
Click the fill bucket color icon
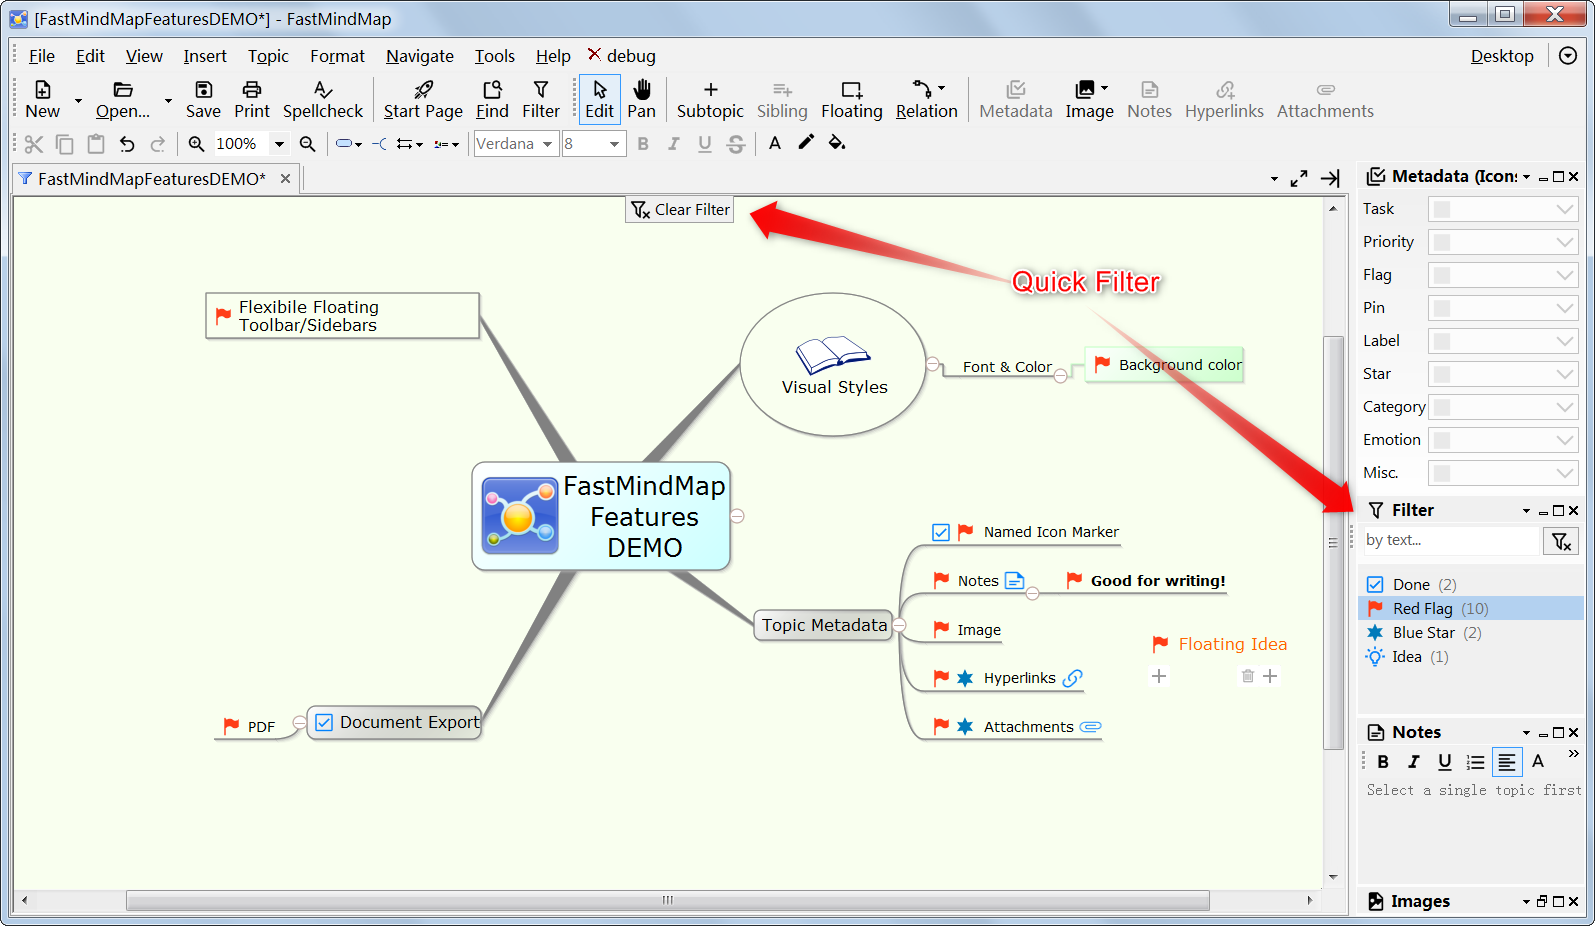tap(837, 143)
